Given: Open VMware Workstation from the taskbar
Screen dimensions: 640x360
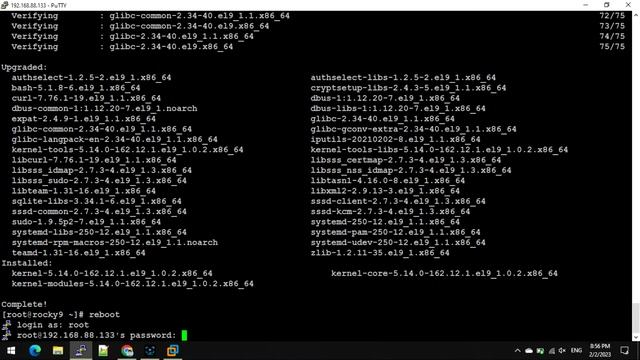Looking at the screenshot, I should (x=173, y=351).
